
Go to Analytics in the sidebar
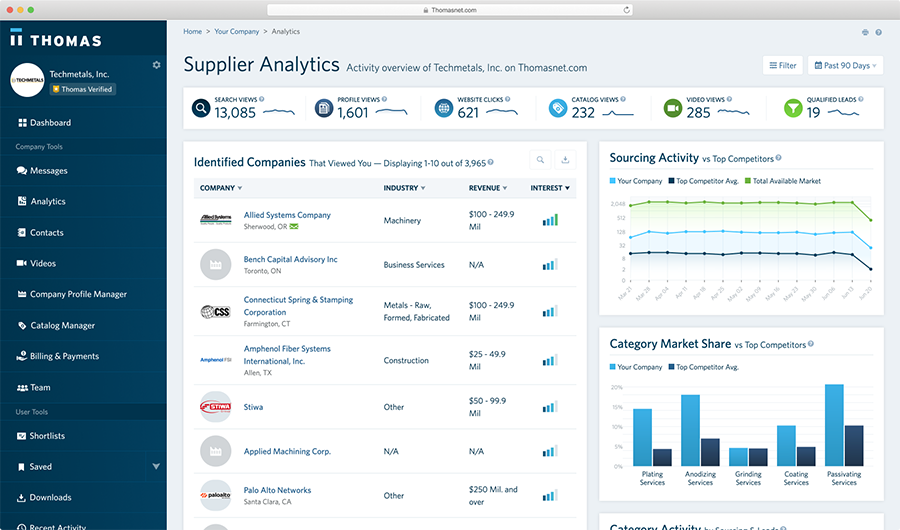(83, 202)
